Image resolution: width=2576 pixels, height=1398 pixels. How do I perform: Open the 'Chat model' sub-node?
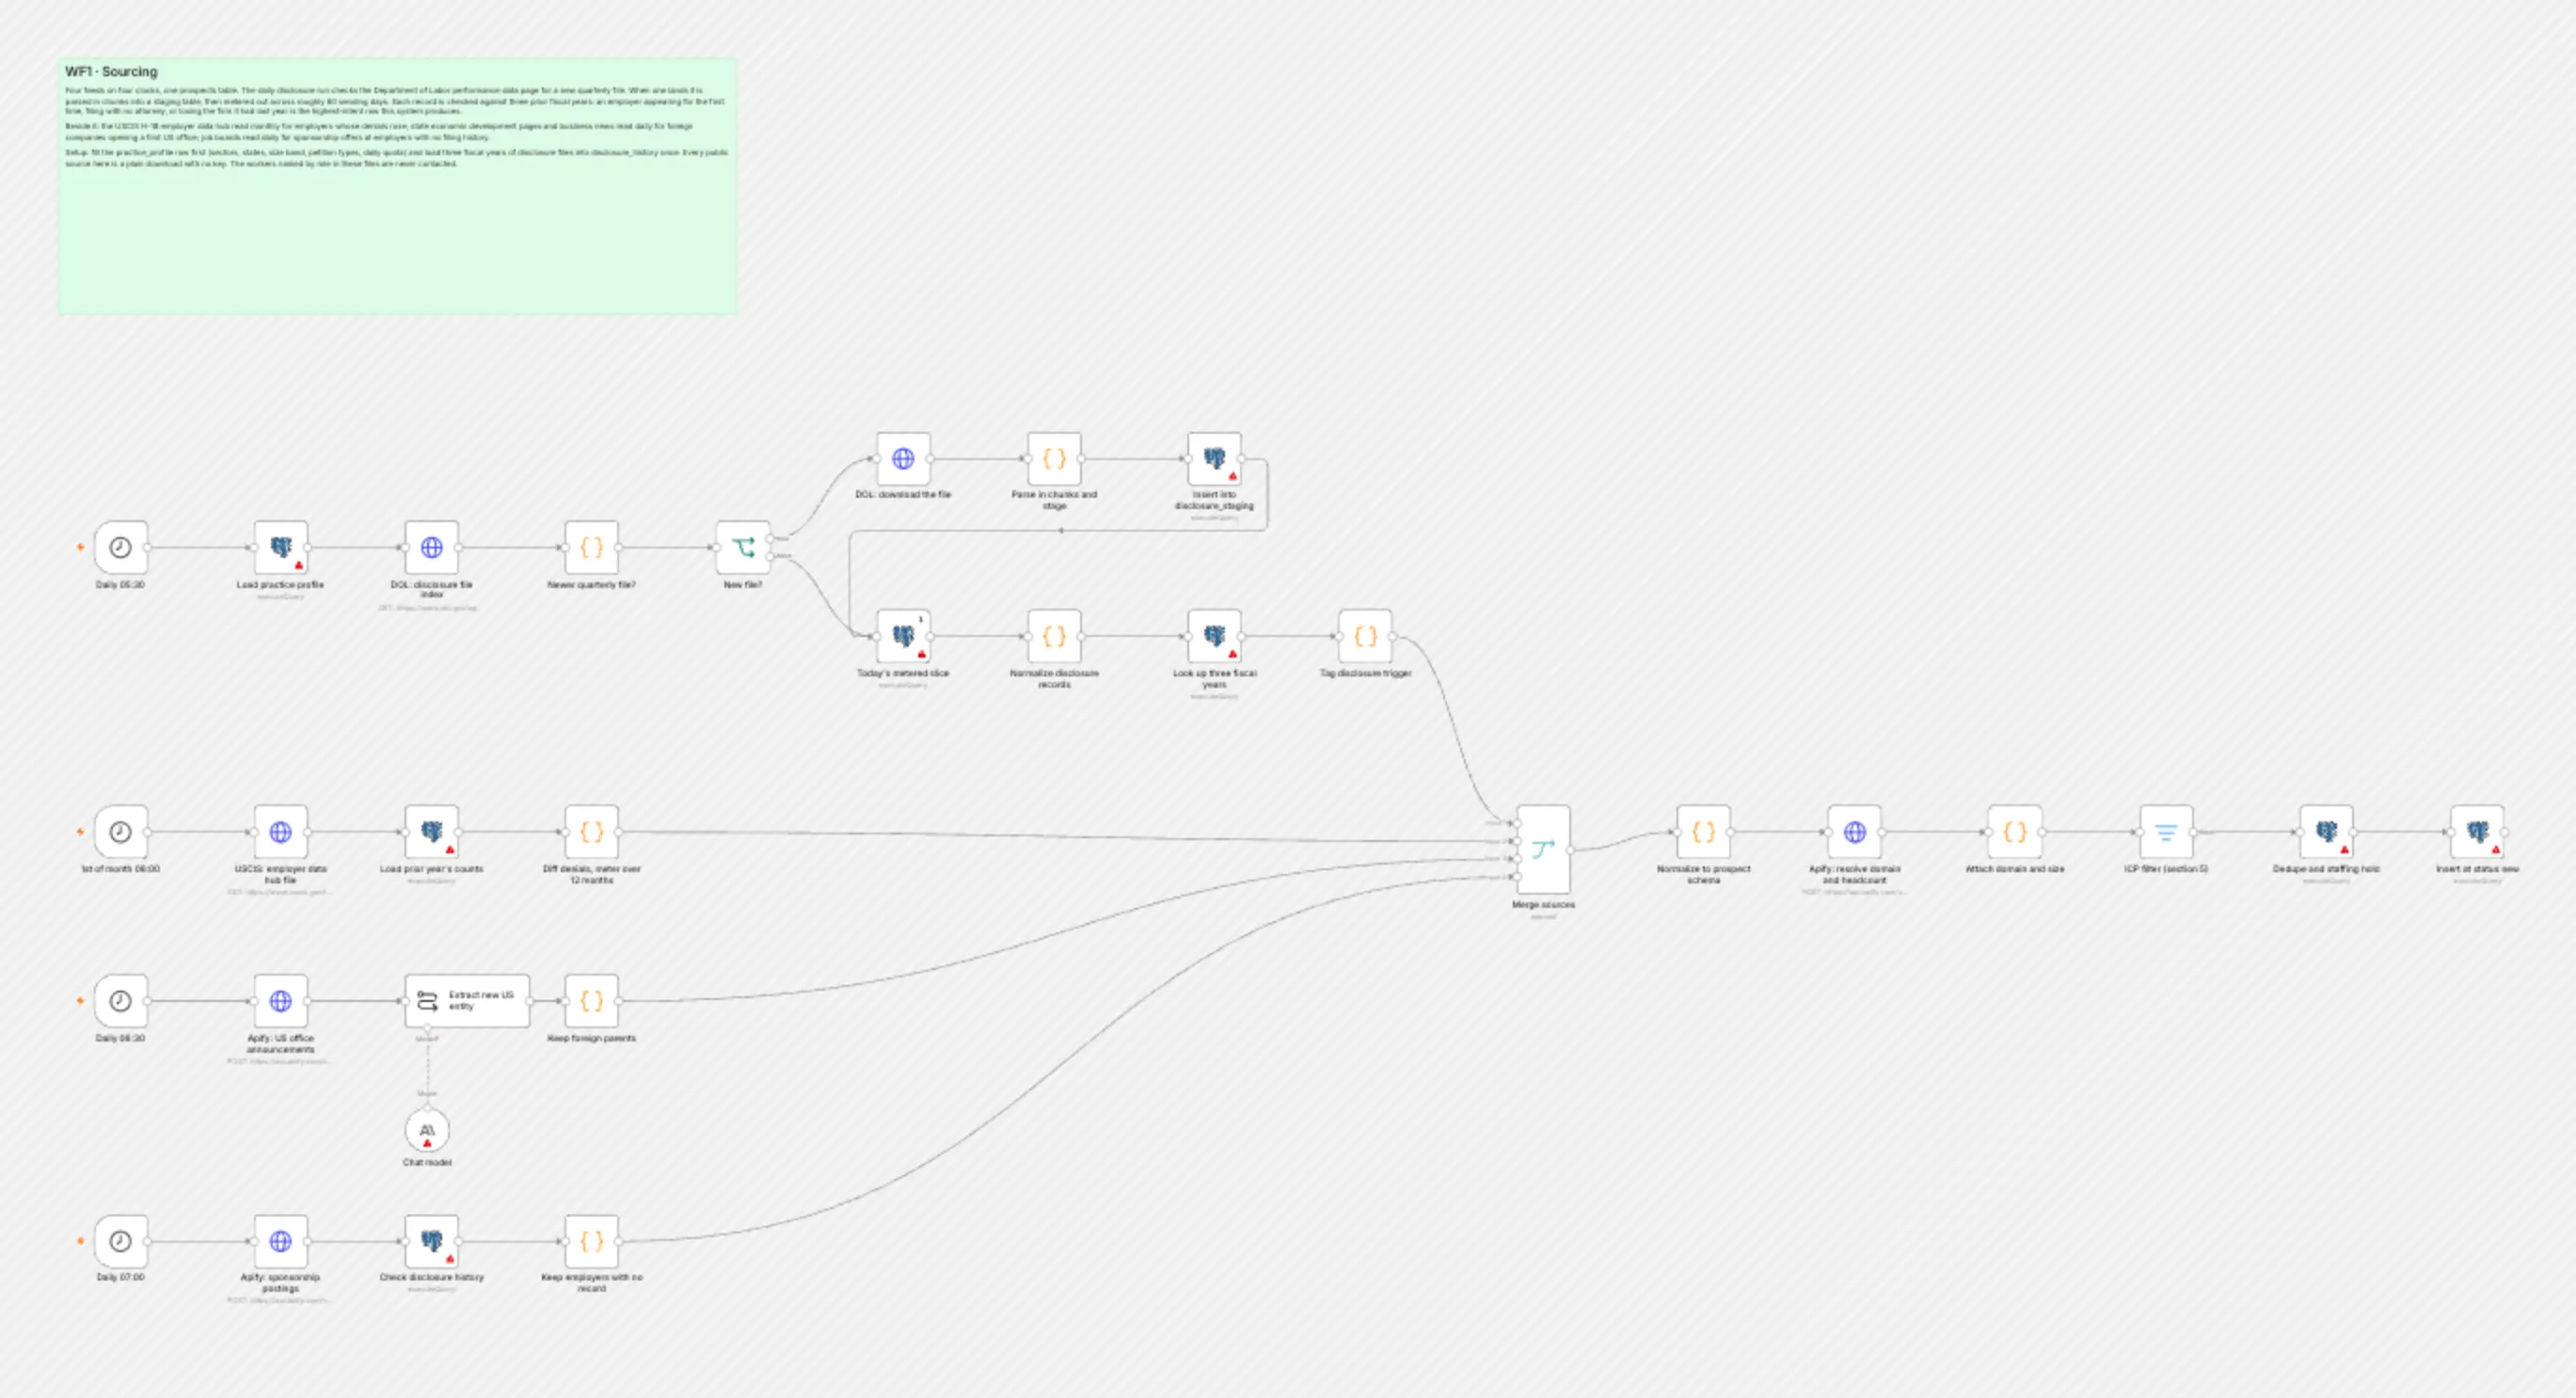click(427, 1131)
